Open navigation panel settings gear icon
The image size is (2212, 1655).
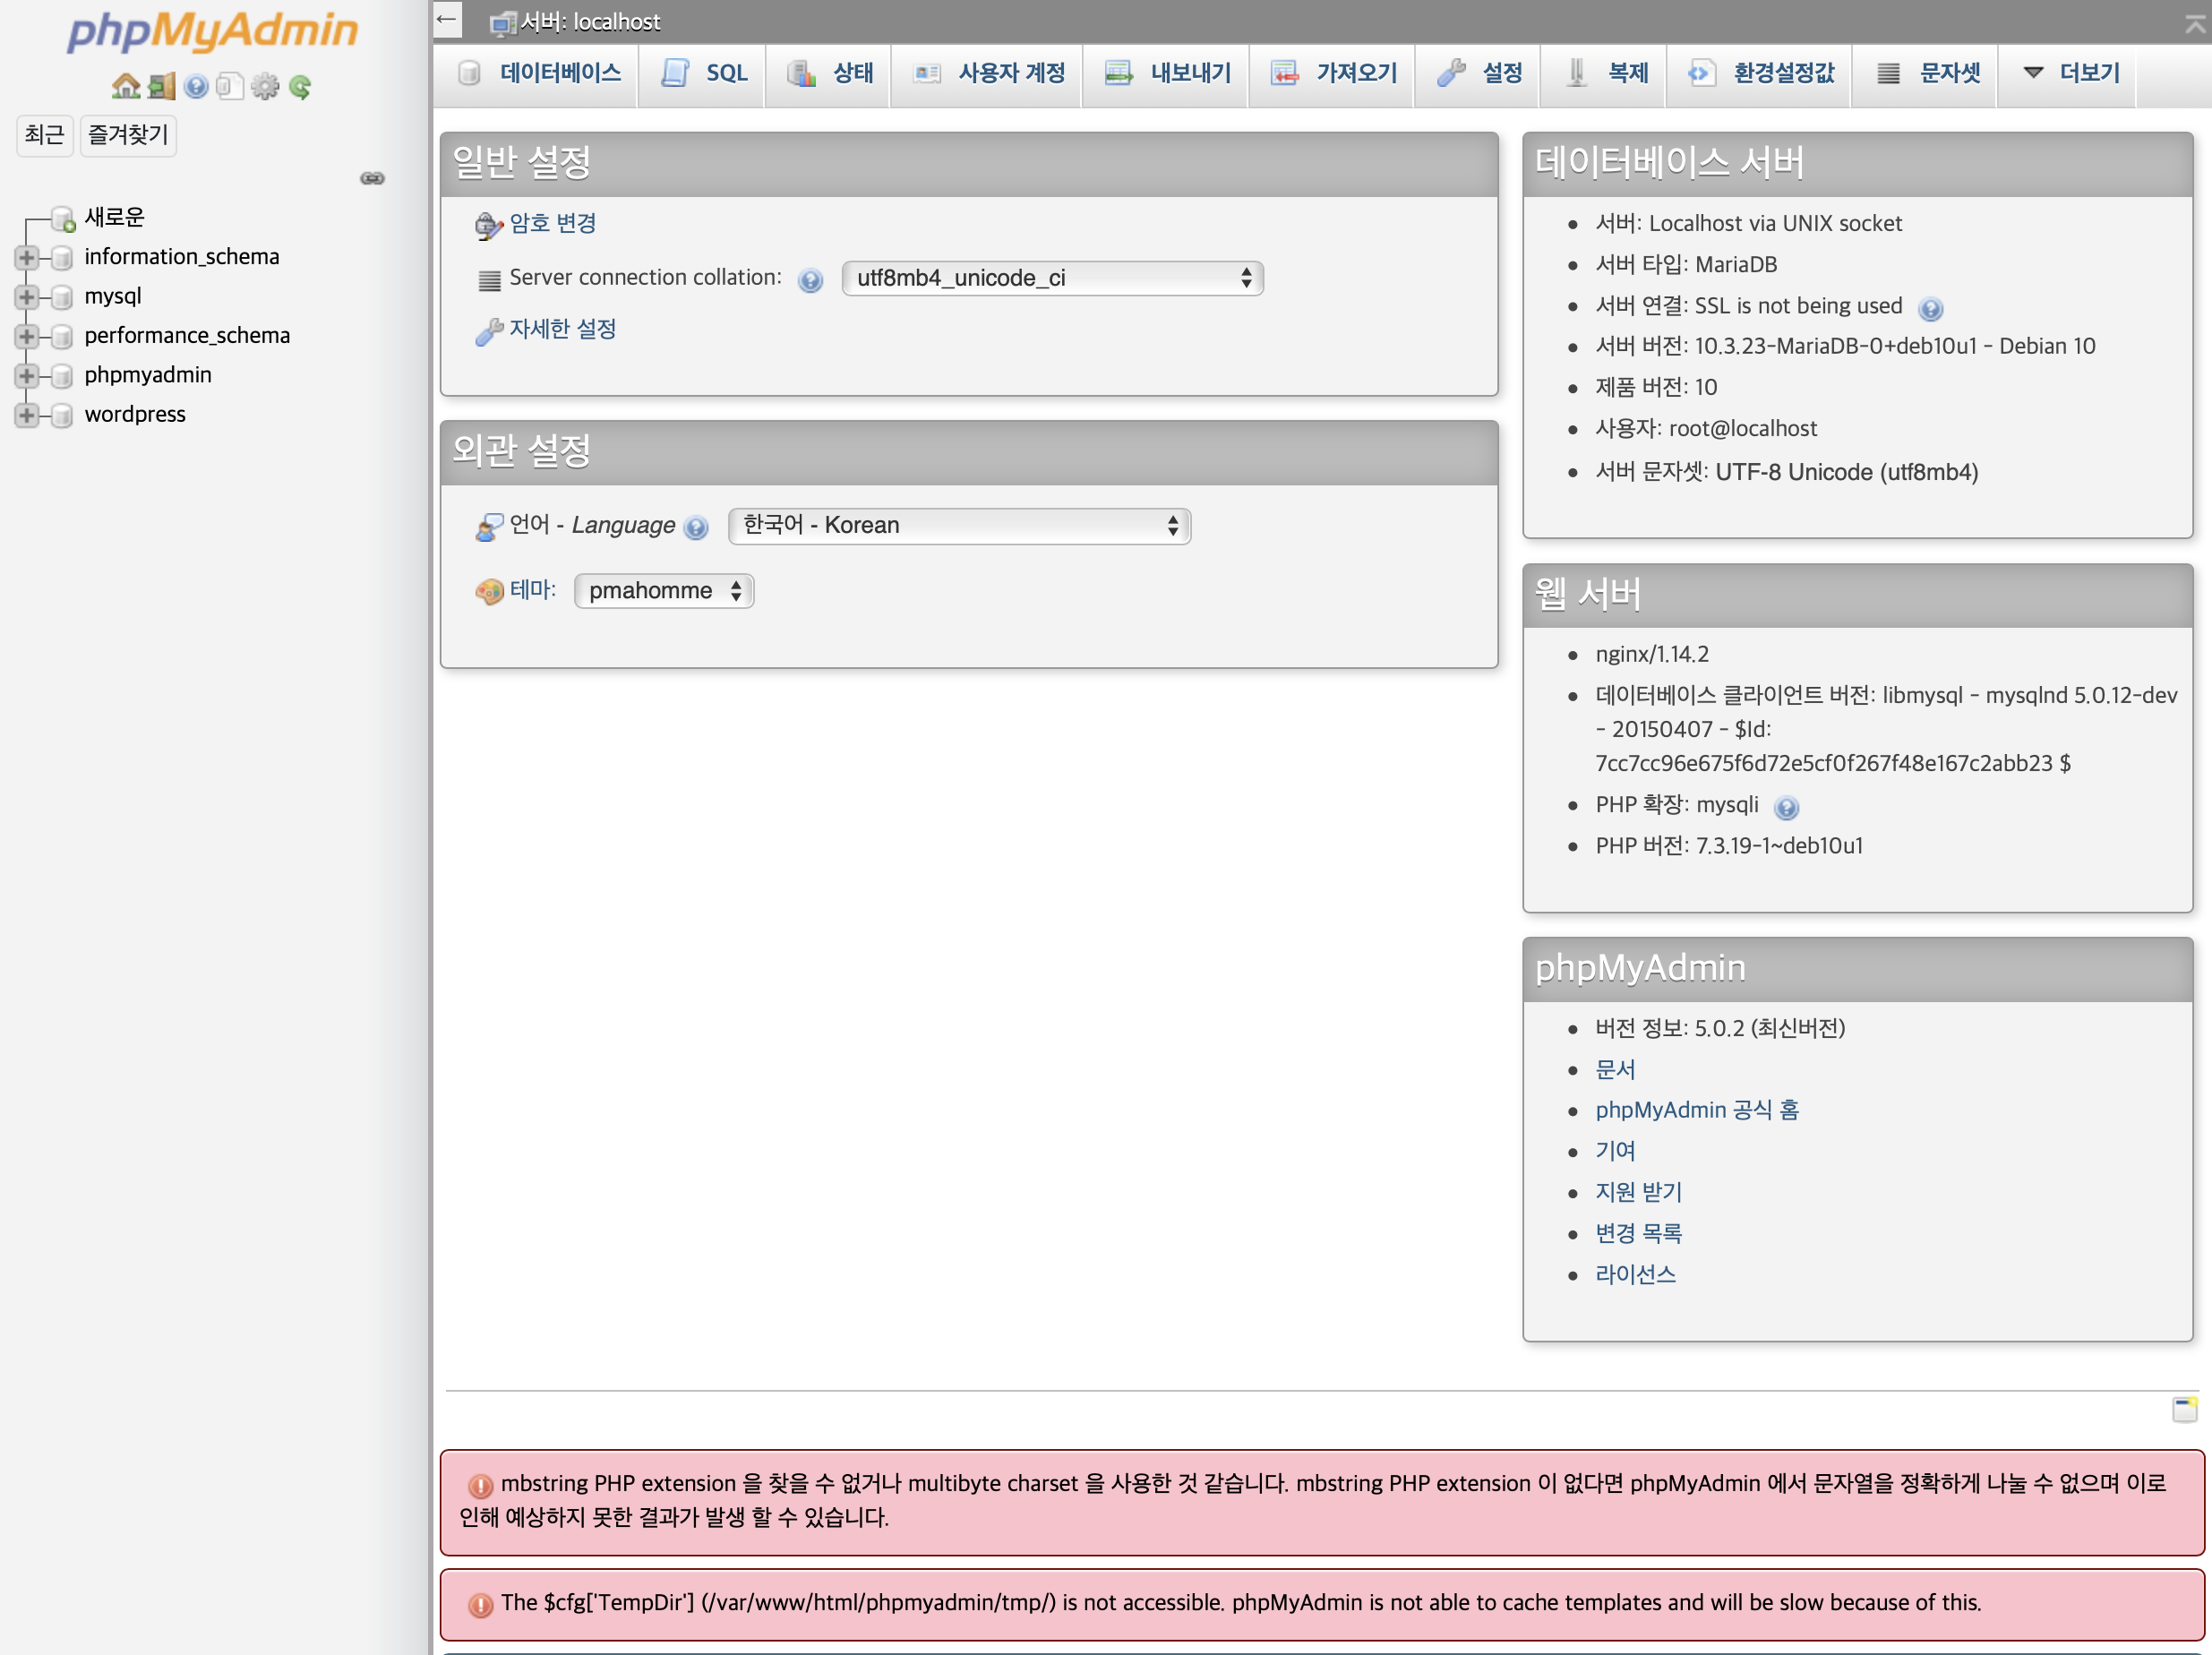(x=265, y=87)
